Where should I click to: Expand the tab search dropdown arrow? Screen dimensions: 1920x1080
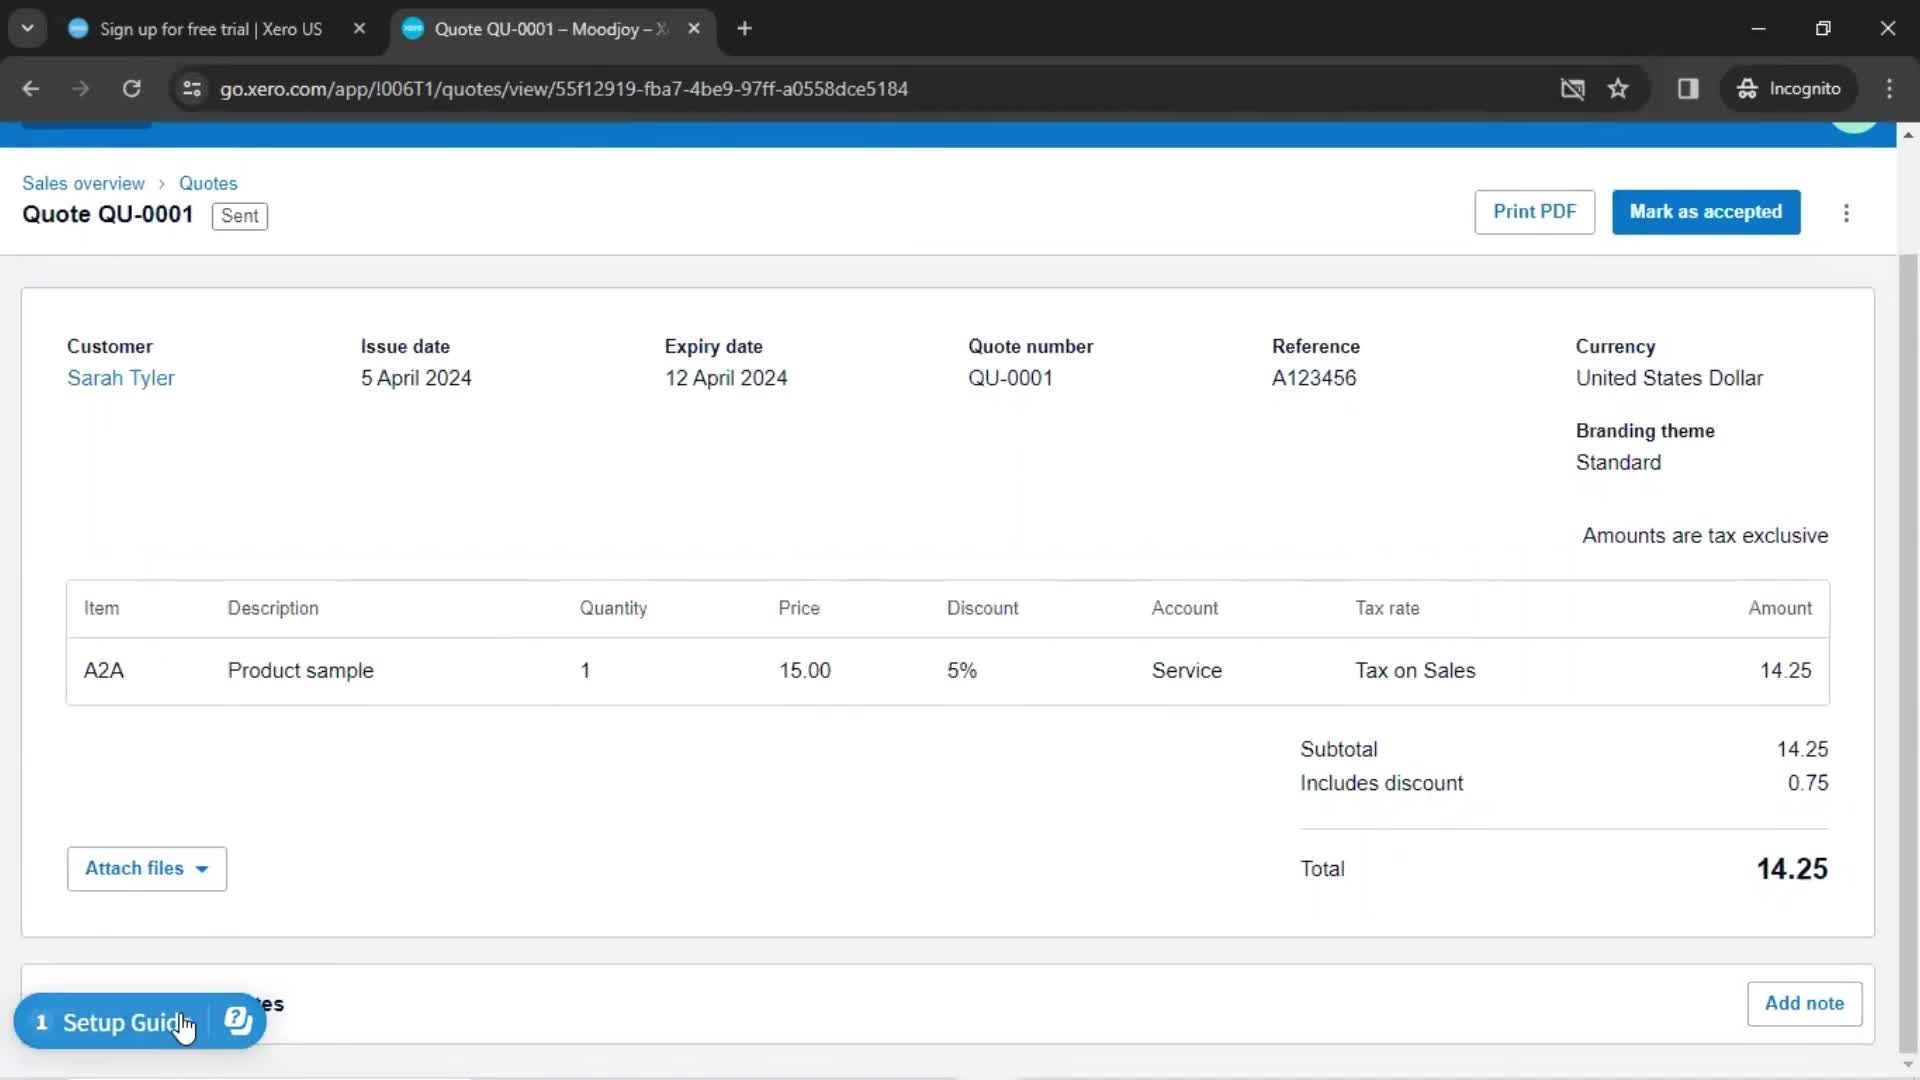coord(27,28)
